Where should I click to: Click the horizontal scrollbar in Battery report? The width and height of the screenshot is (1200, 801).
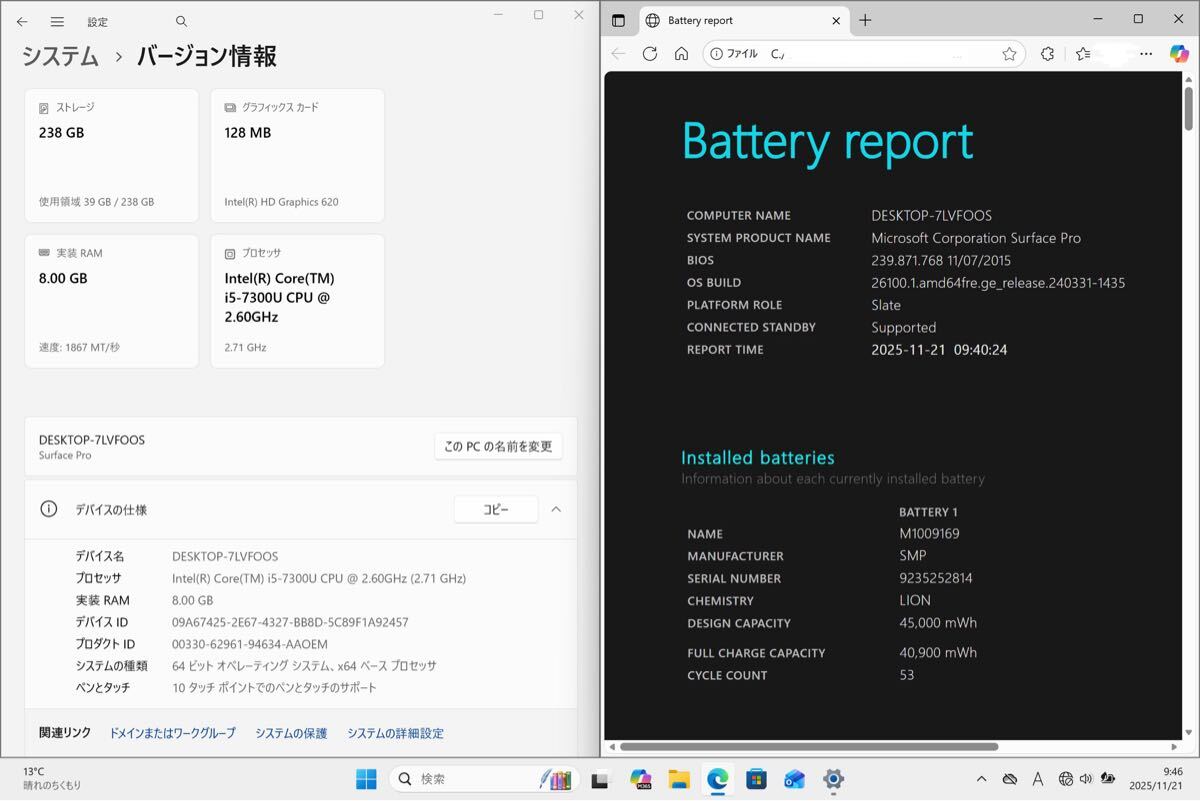tap(808, 746)
